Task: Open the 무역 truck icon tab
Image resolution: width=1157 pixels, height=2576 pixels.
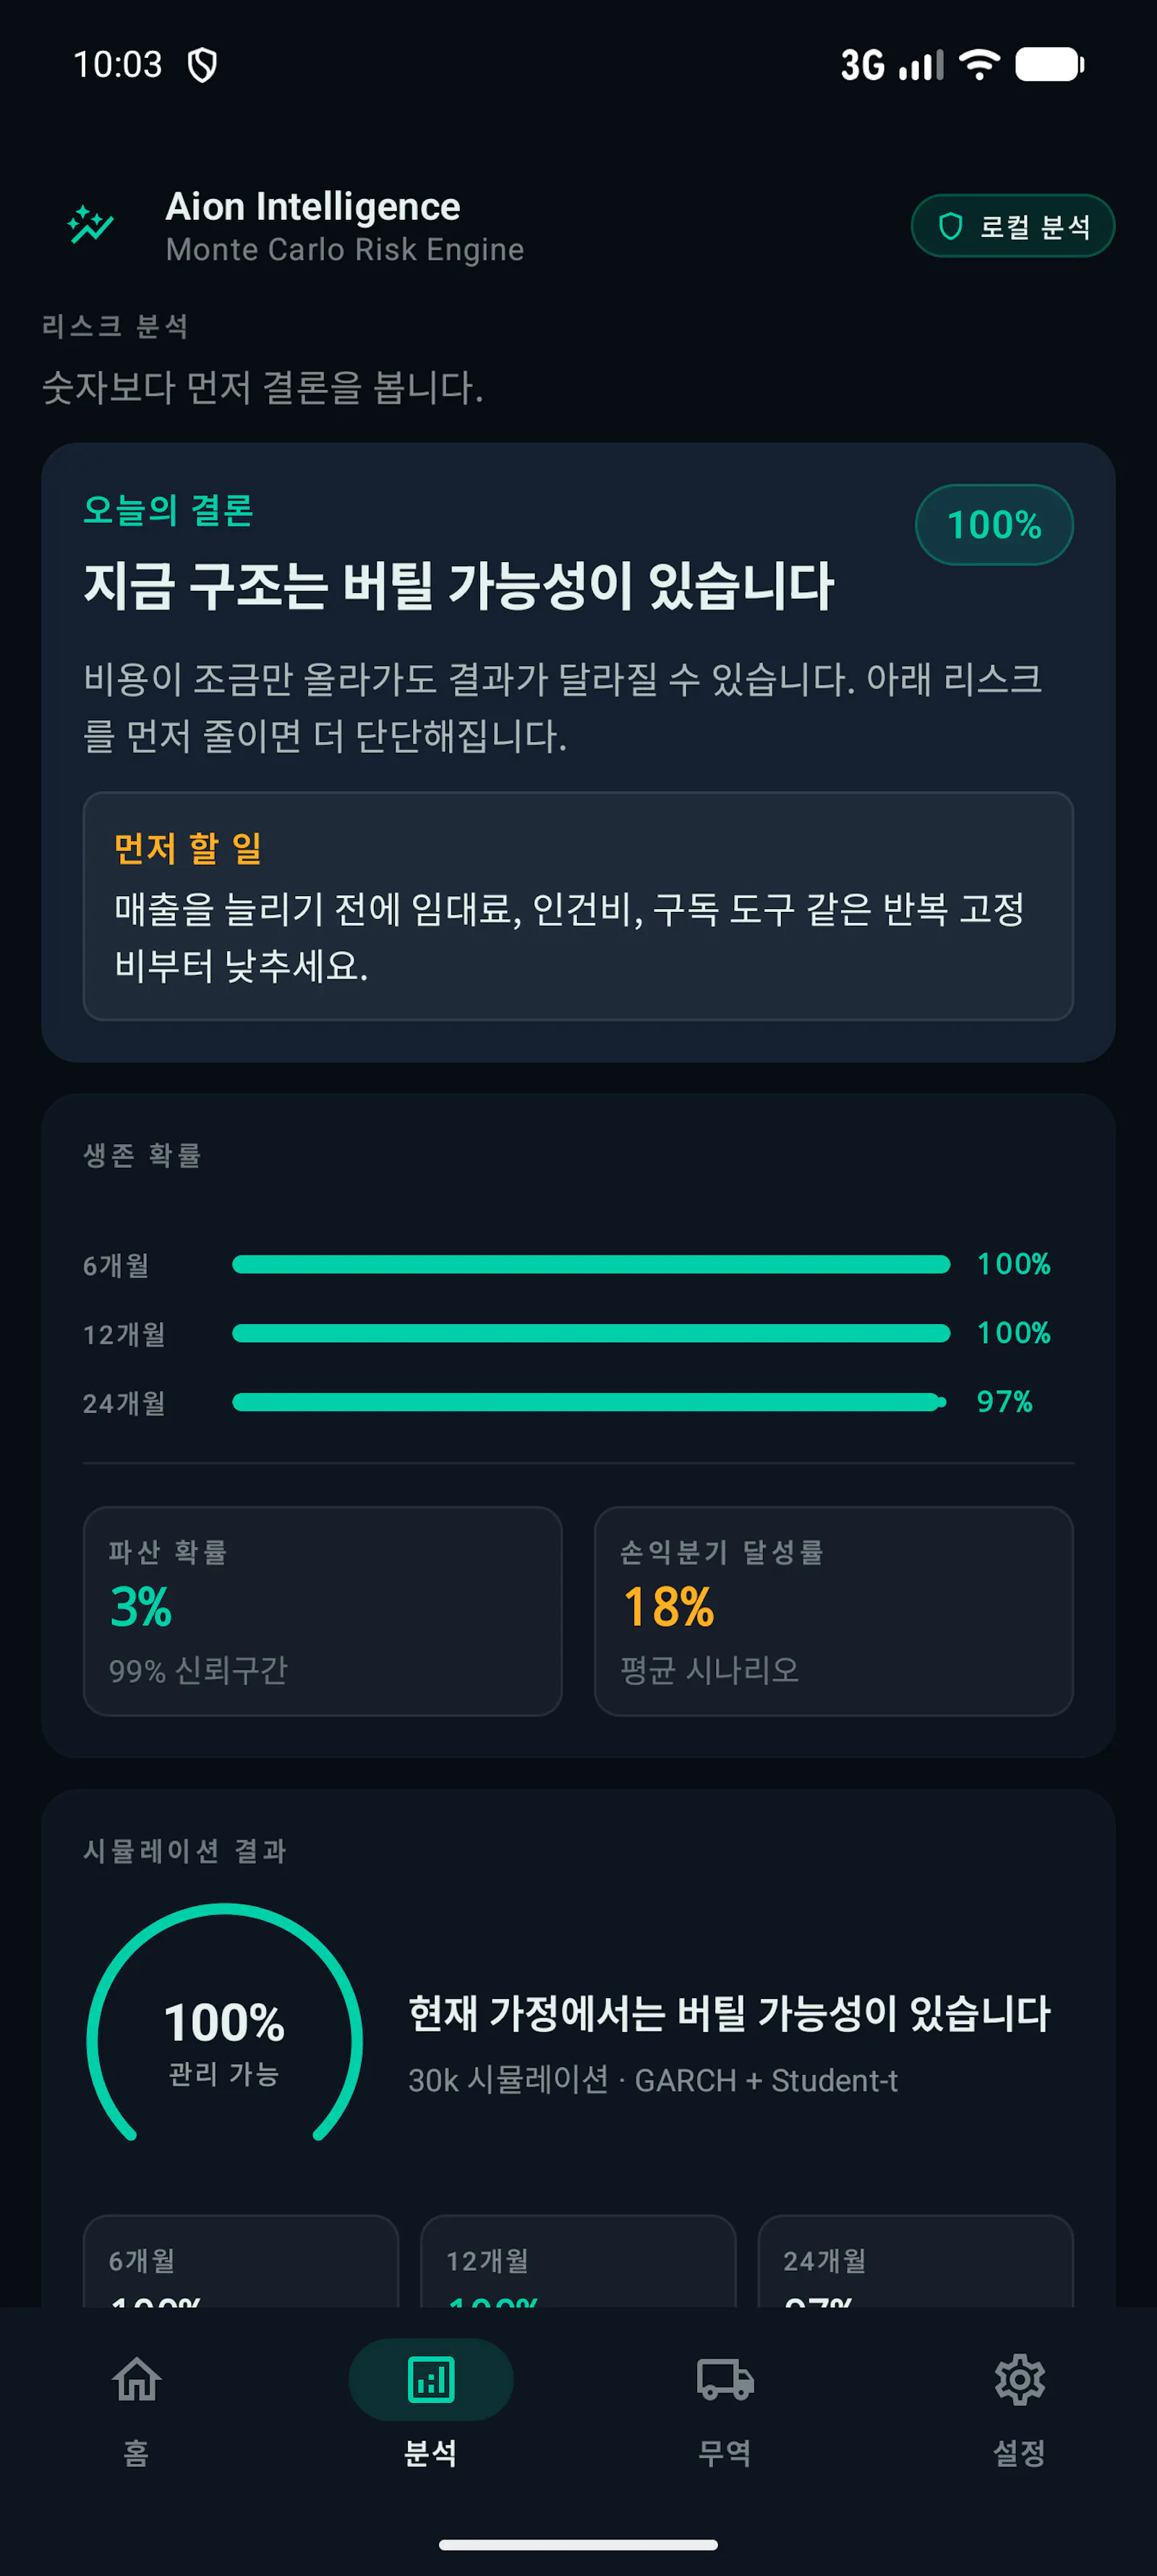Action: point(725,2379)
